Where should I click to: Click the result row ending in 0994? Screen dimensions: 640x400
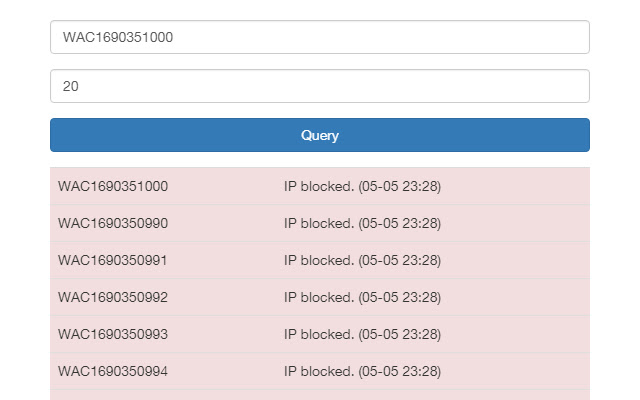pyautogui.click(x=320, y=371)
